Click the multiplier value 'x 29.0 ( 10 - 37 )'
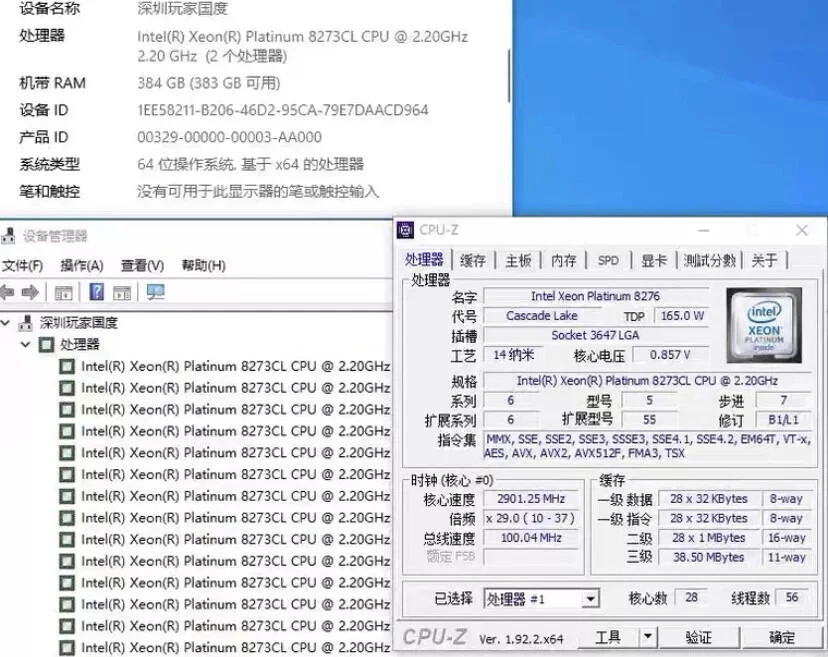The width and height of the screenshot is (828, 657). 531,519
